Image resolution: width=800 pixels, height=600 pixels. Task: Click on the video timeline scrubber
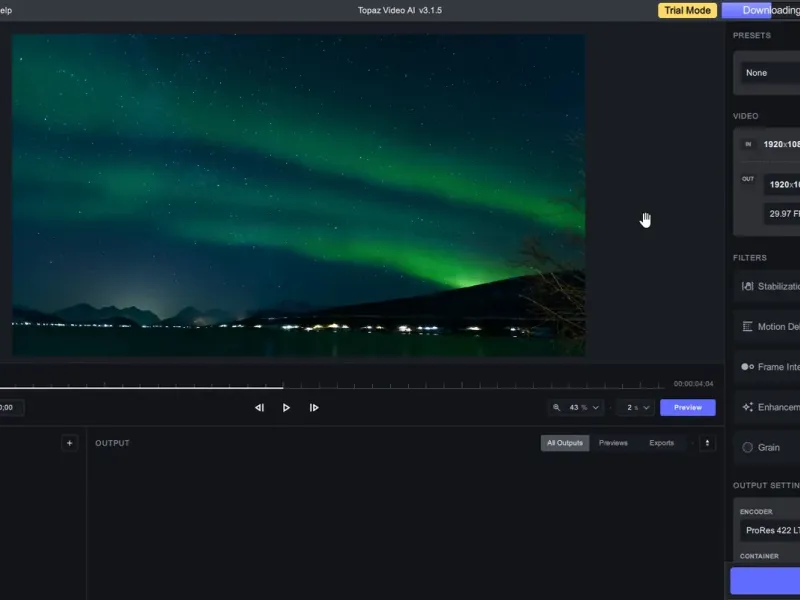tap(282, 386)
